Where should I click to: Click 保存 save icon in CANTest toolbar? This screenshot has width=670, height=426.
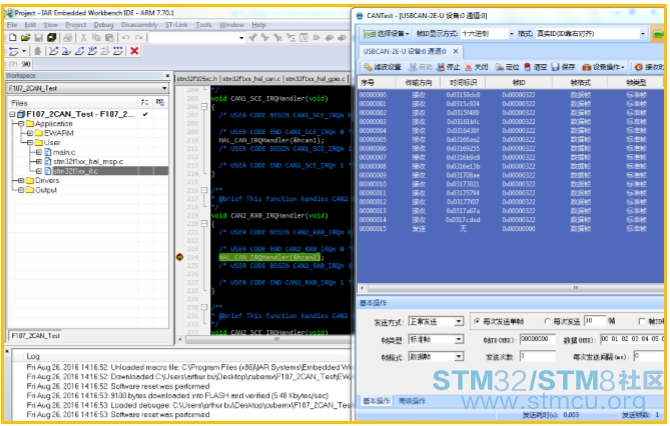point(555,67)
